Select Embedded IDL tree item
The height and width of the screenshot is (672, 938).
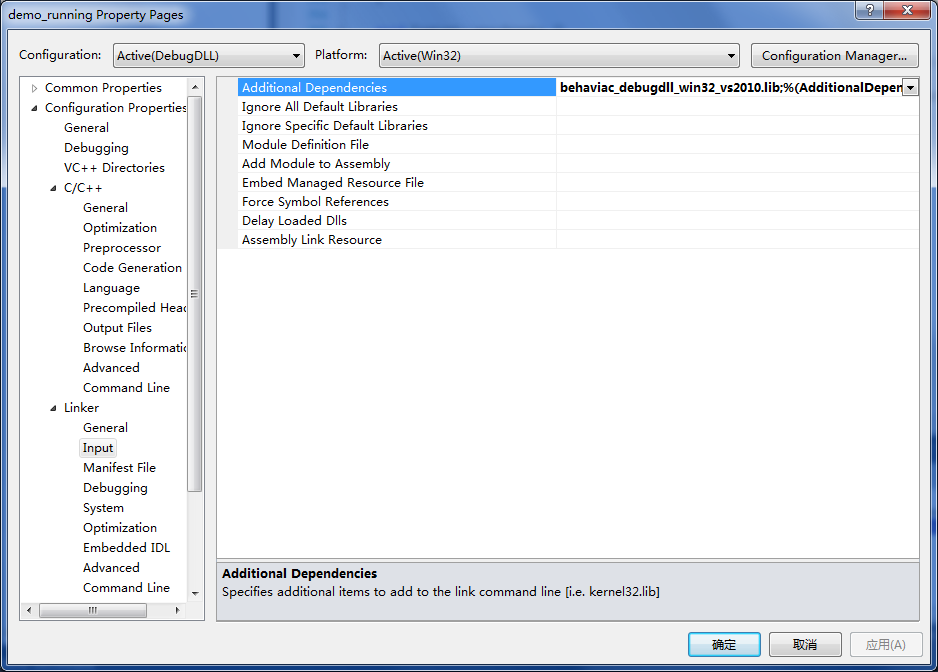point(126,548)
